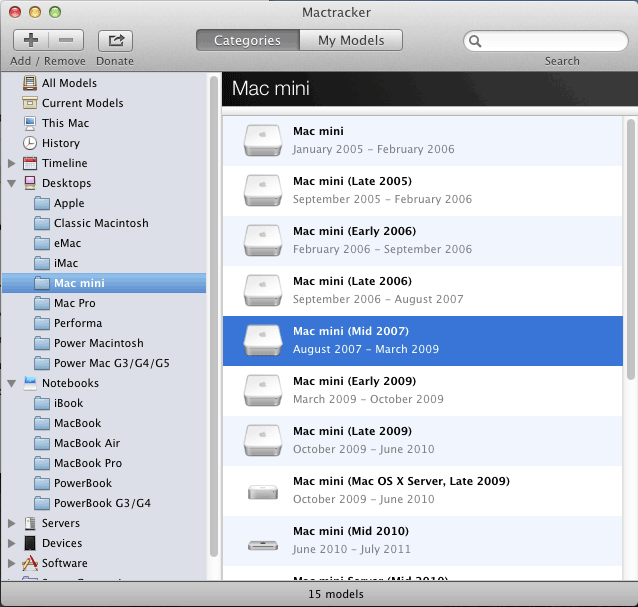Select the MacBook Pro folder

pos(104,463)
